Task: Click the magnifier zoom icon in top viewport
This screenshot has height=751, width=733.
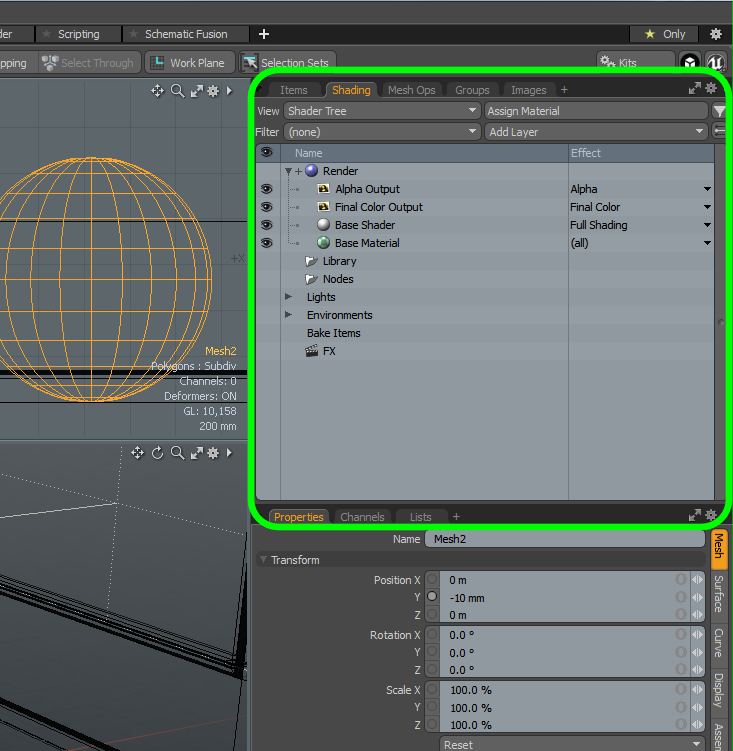Action: tap(177, 91)
